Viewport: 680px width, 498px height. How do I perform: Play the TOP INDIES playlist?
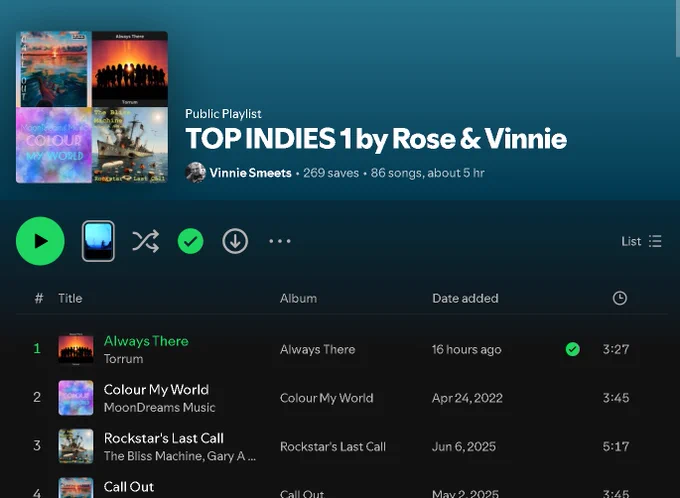(x=40, y=241)
